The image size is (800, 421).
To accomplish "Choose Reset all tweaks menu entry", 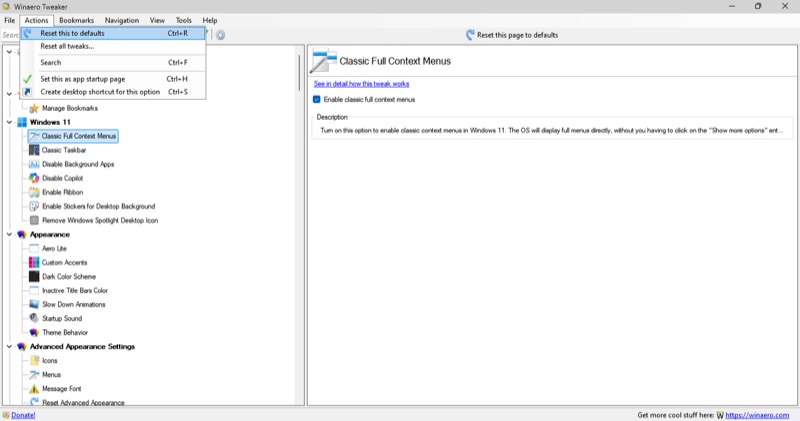I will pyautogui.click(x=113, y=46).
